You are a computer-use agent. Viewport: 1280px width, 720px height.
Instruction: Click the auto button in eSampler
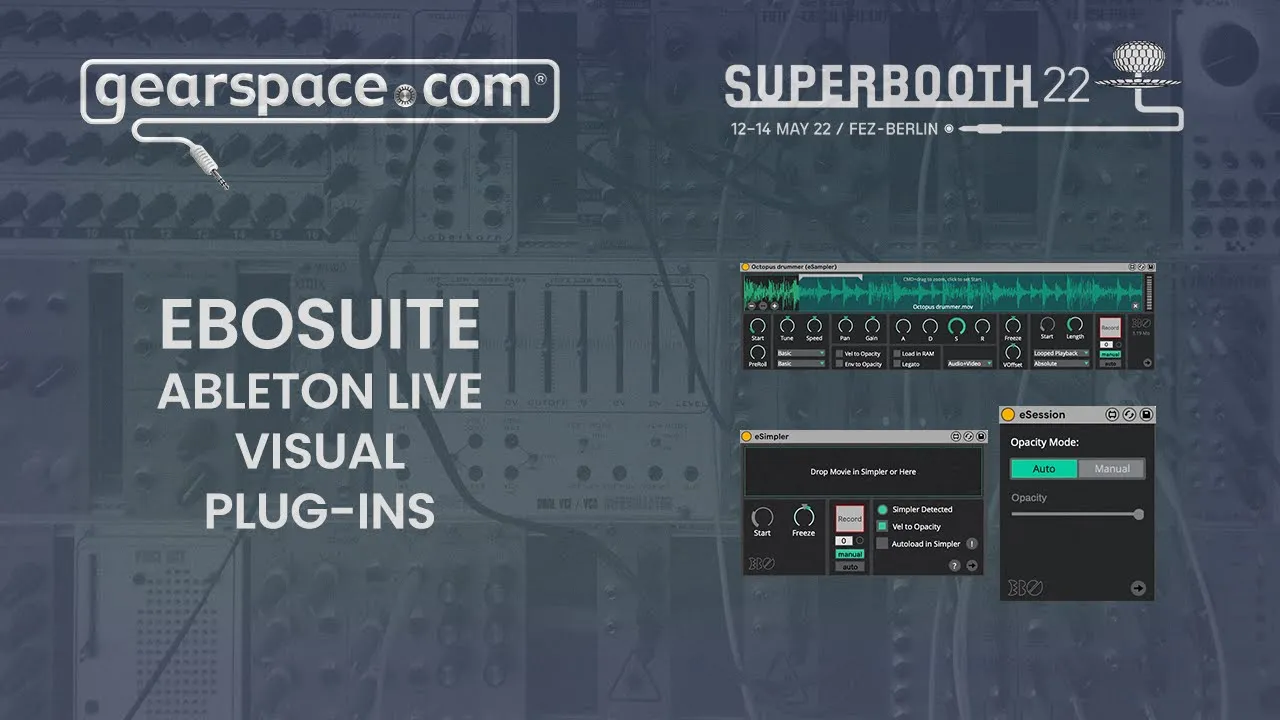click(x=1110, y=363)
